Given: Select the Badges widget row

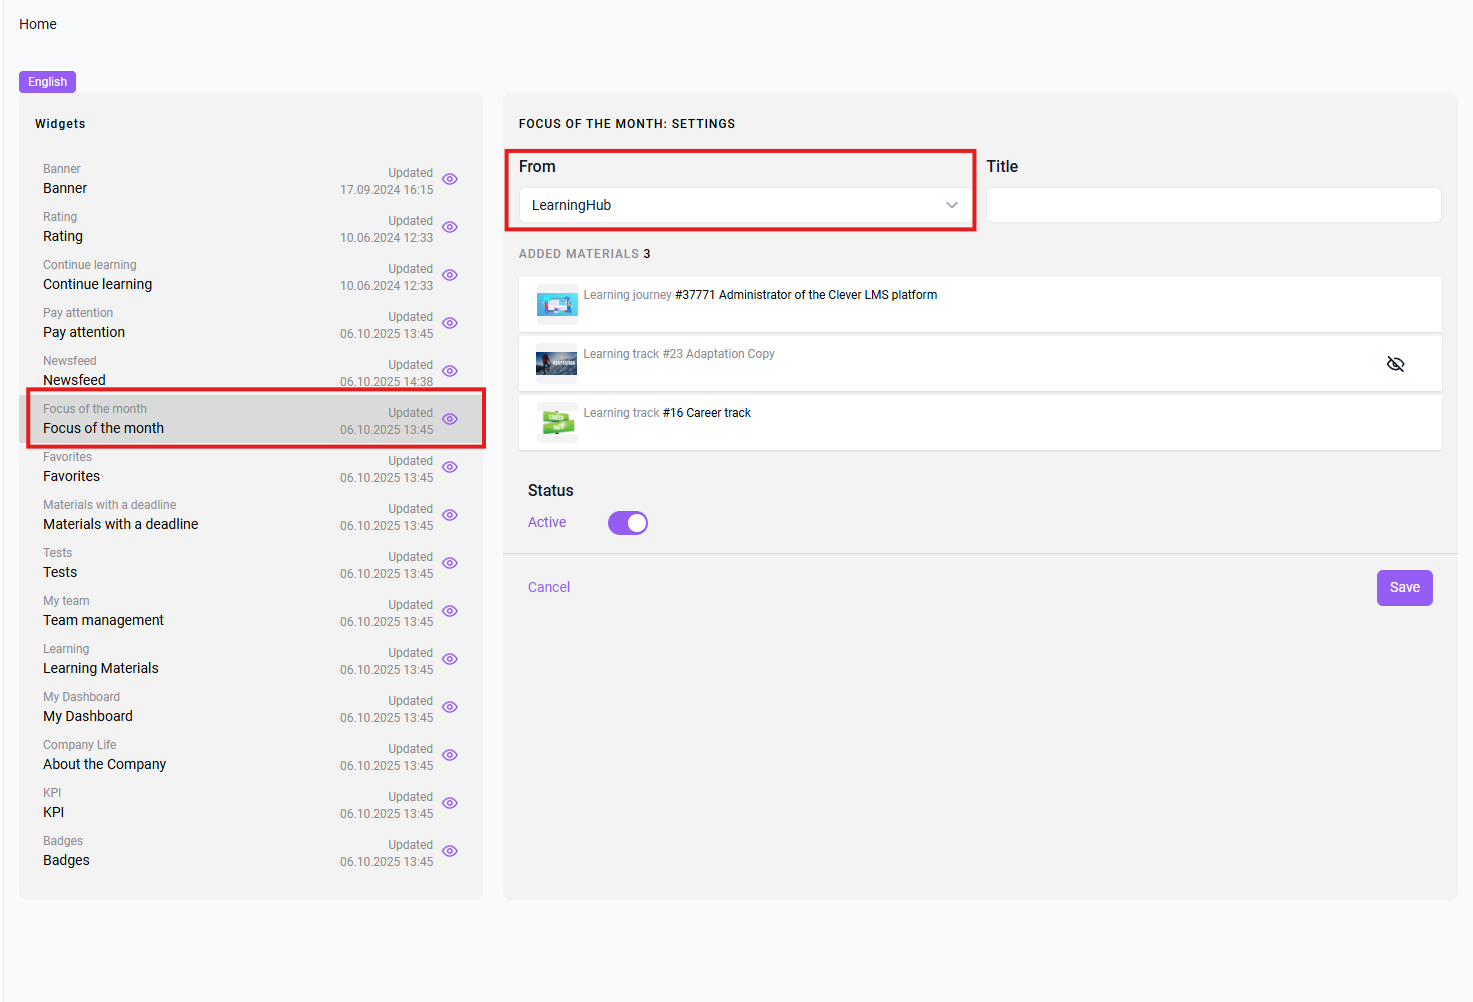Looking at the screenshot, I should click(251, 852).
